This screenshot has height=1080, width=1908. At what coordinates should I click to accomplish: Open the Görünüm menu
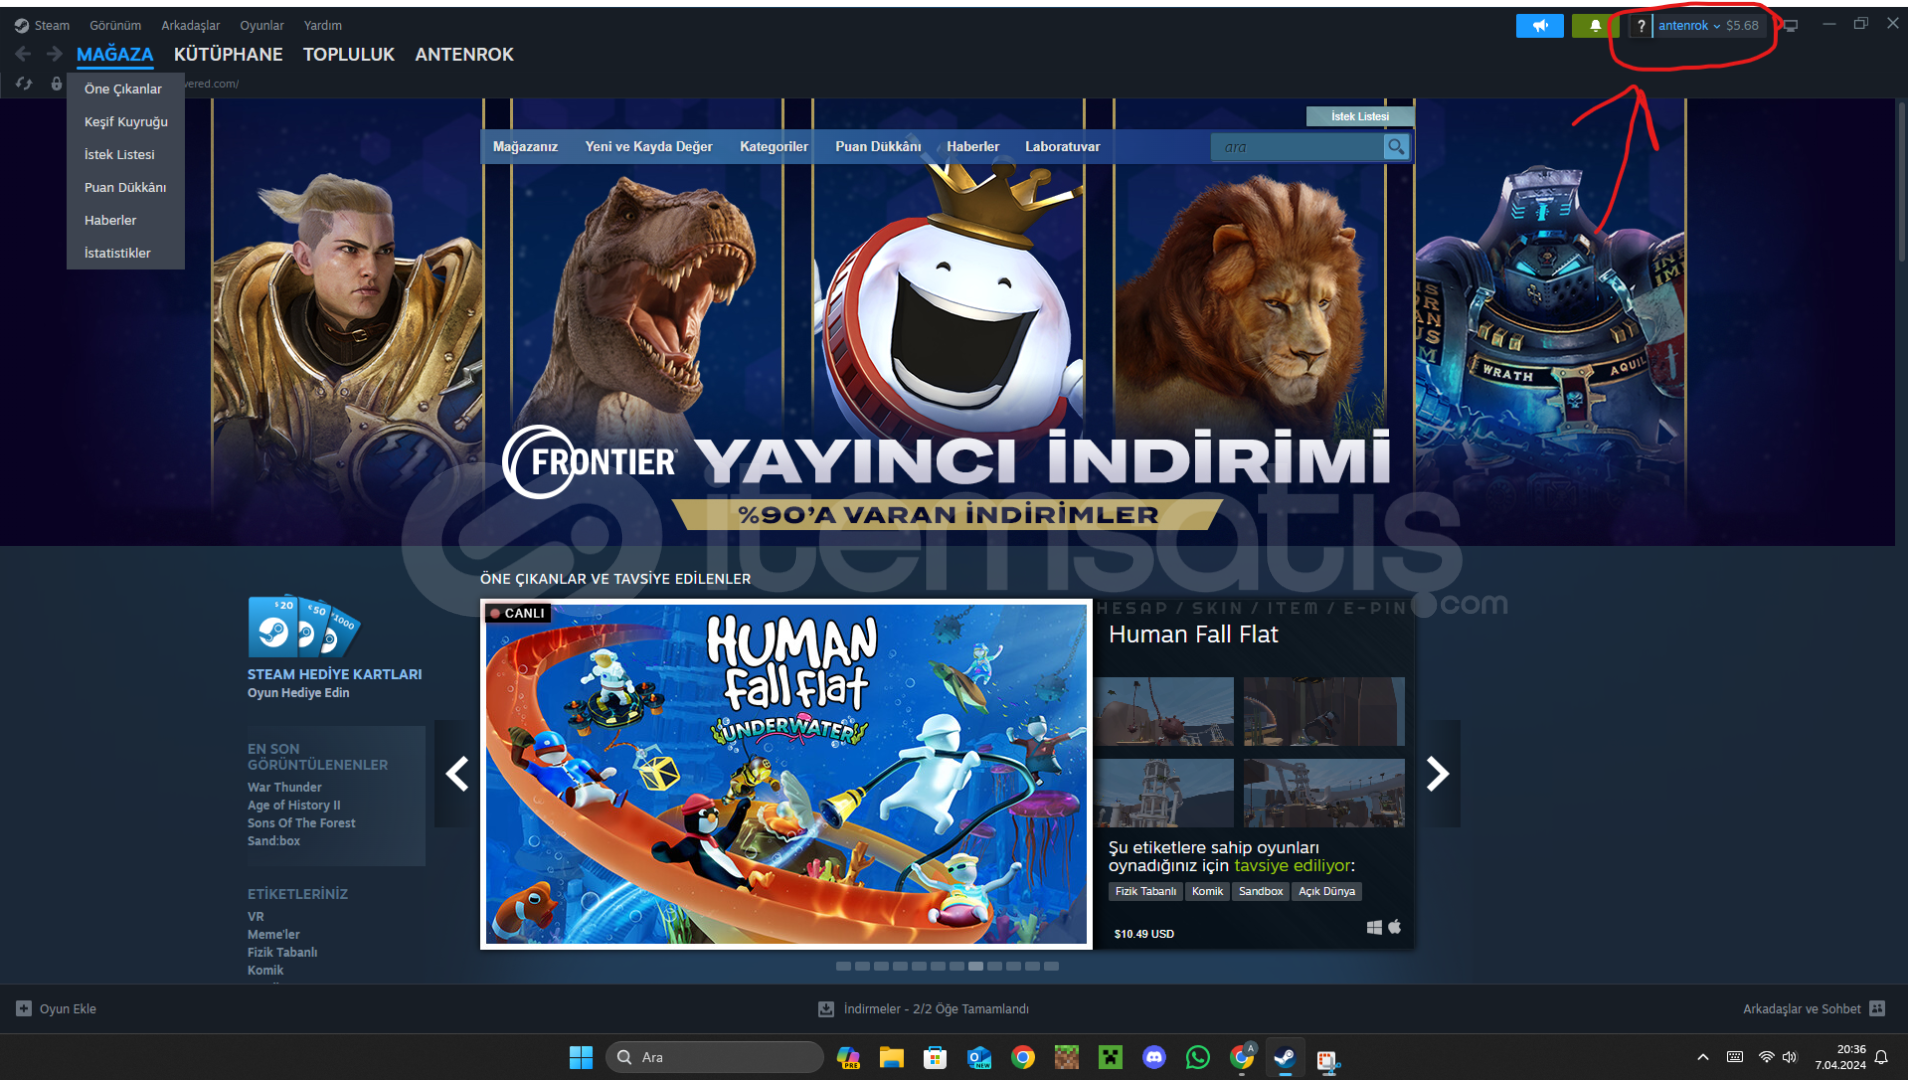115,25
